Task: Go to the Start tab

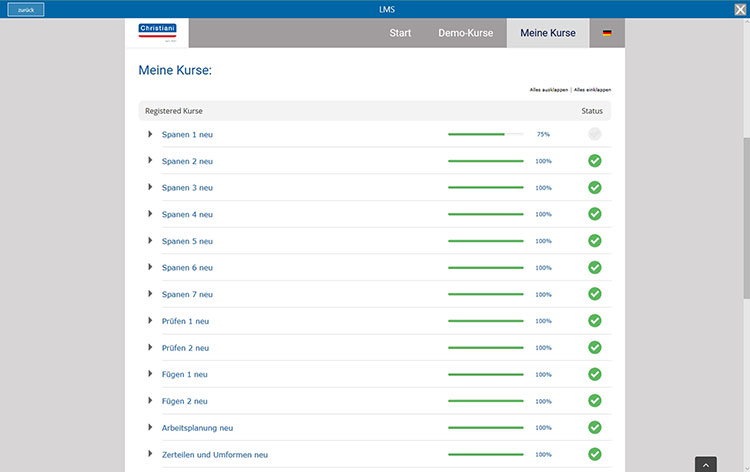Action: point(400,33)
